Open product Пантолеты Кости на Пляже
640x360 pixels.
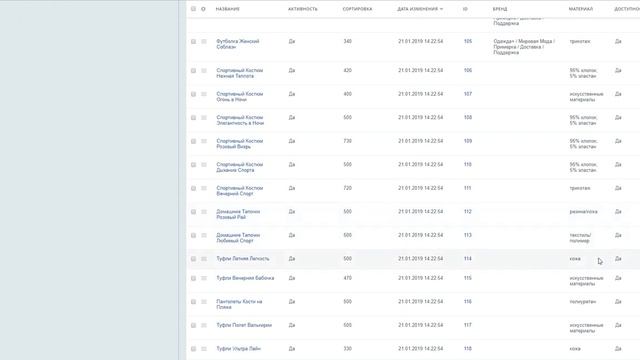tap(239, 304)
